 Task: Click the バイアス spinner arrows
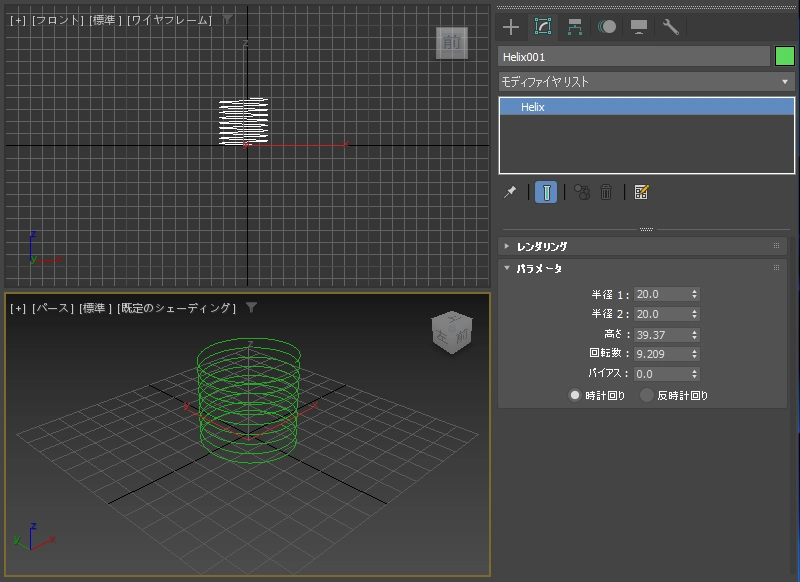[694, 374]
